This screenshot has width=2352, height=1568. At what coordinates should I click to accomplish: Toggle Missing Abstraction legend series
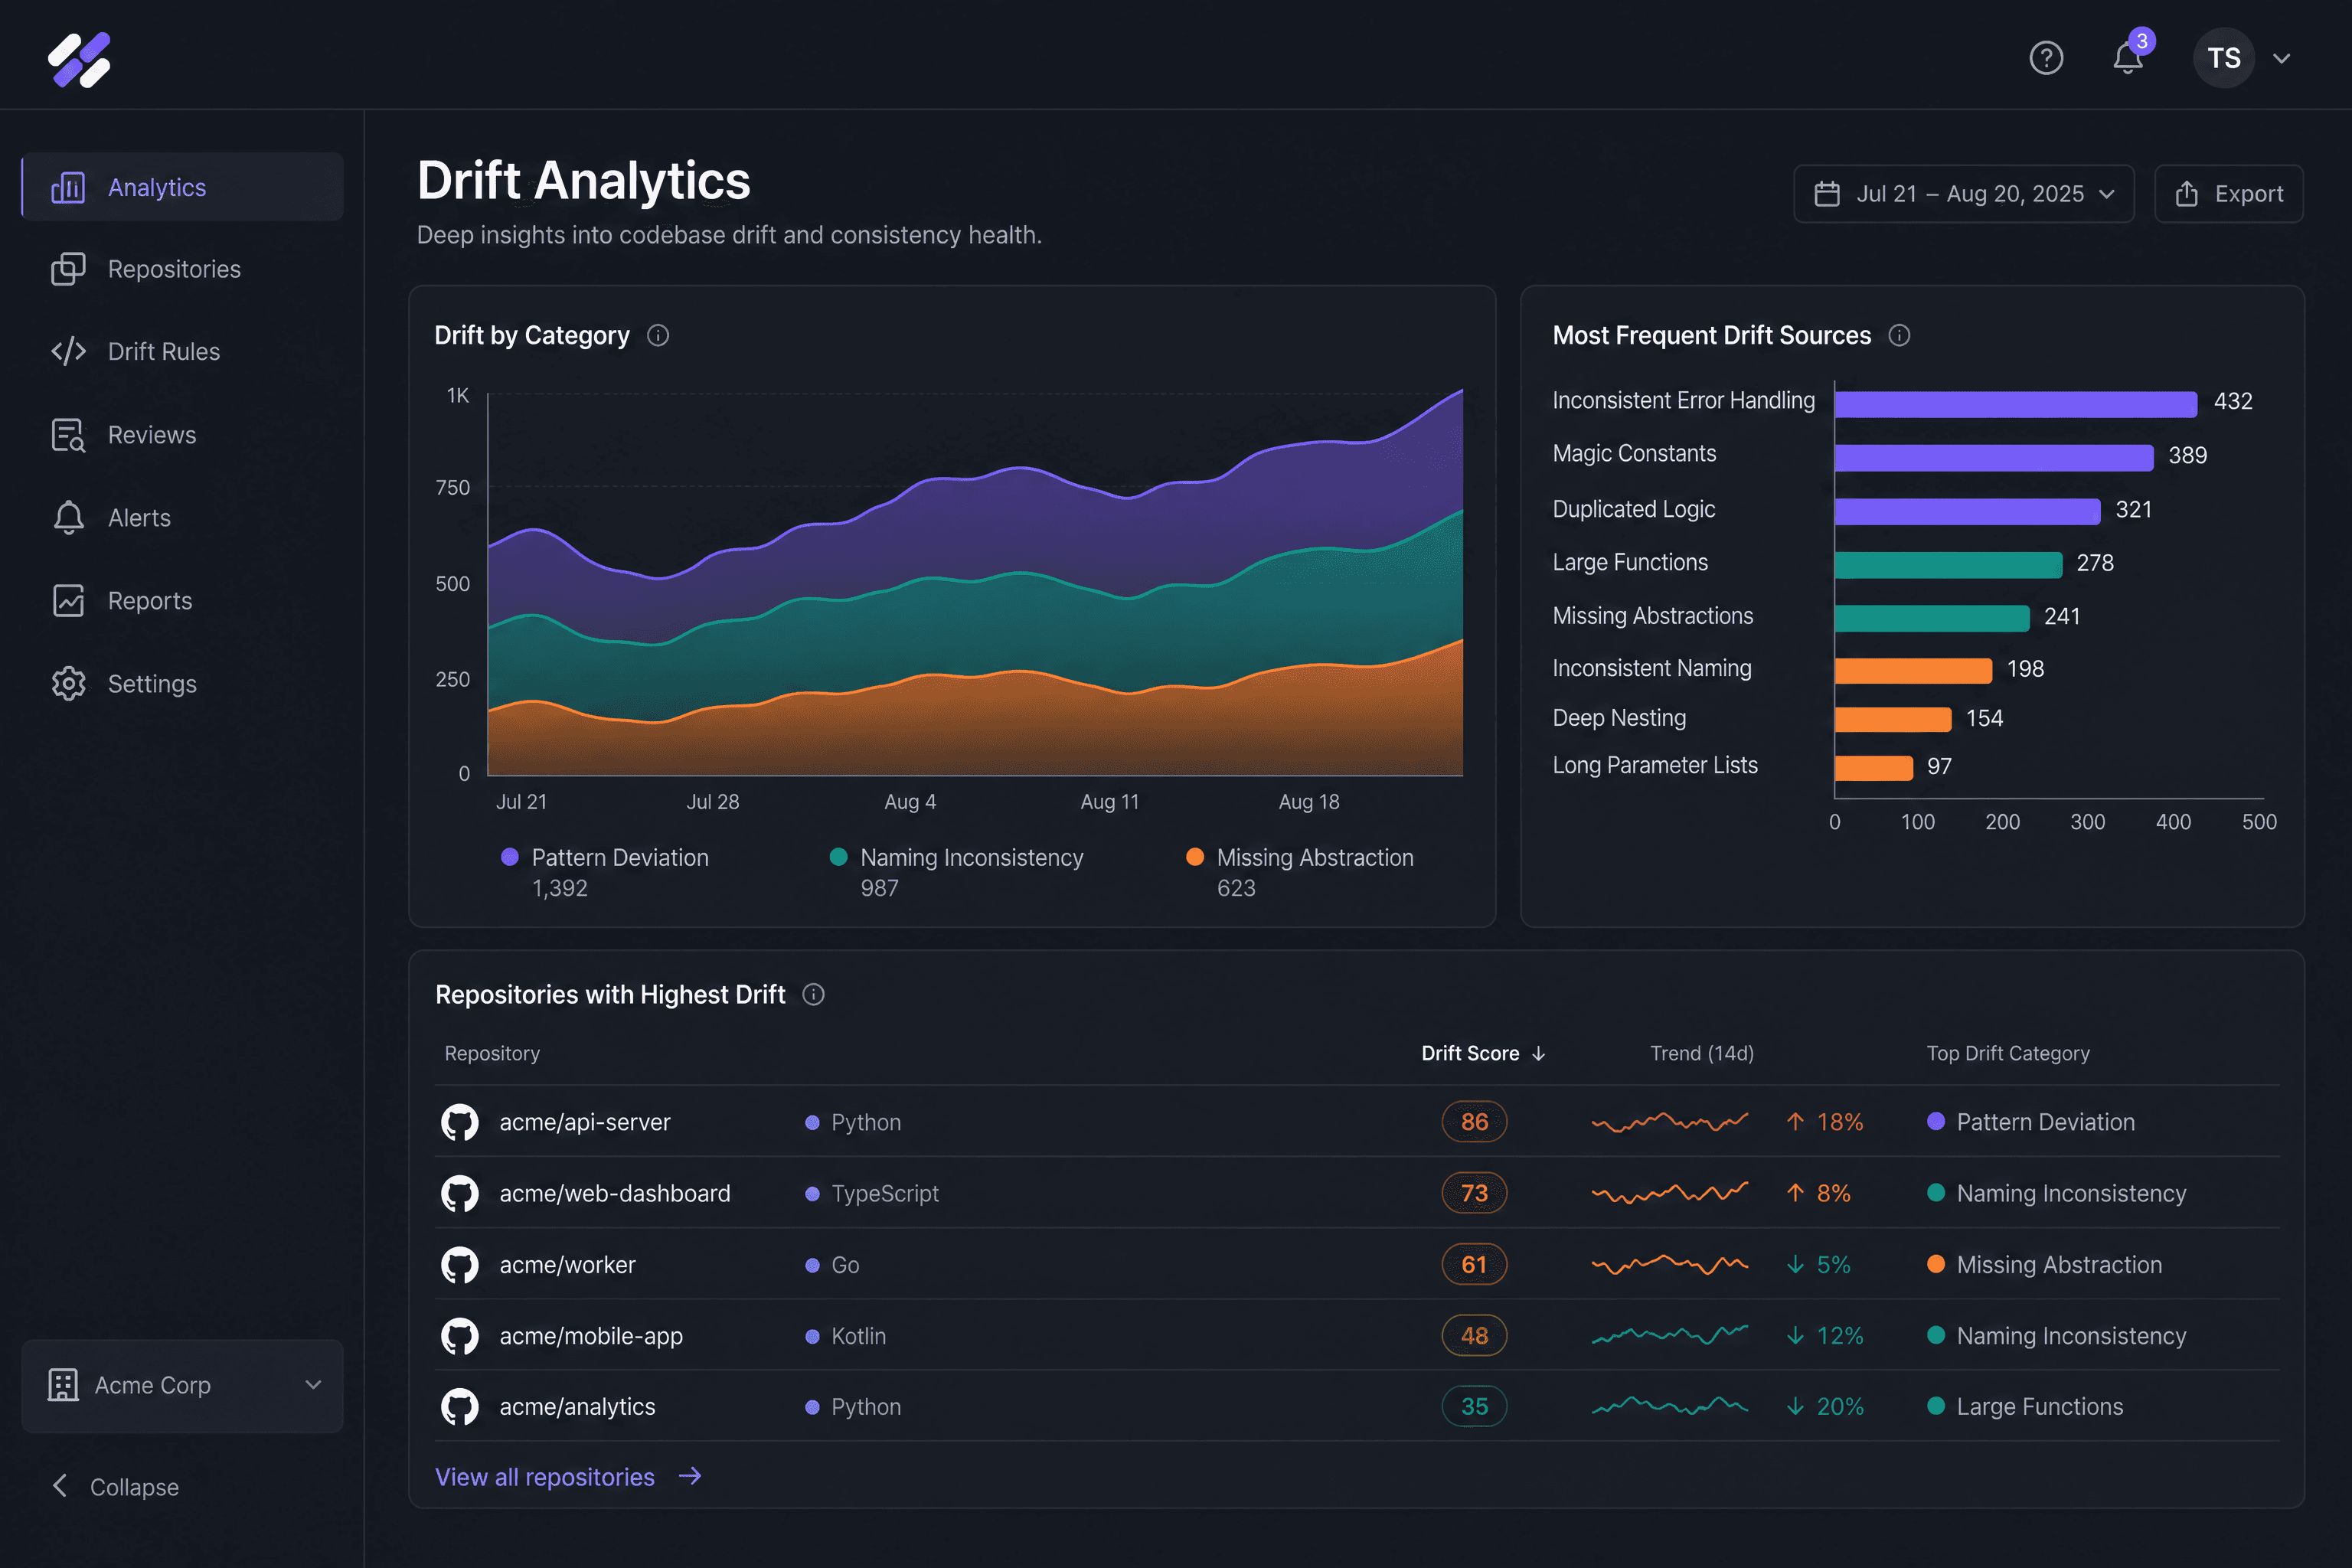click(1300, 872)
